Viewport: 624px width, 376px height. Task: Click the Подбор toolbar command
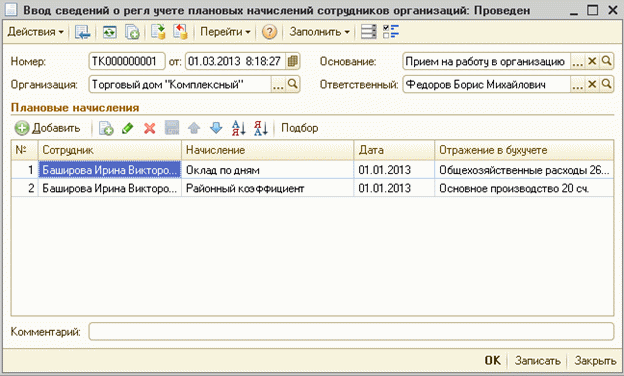(x=300, y=128)
